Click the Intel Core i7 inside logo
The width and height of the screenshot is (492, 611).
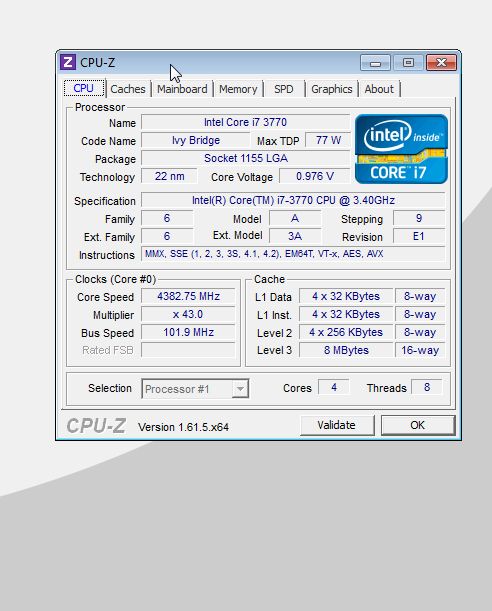pos(401,149)
